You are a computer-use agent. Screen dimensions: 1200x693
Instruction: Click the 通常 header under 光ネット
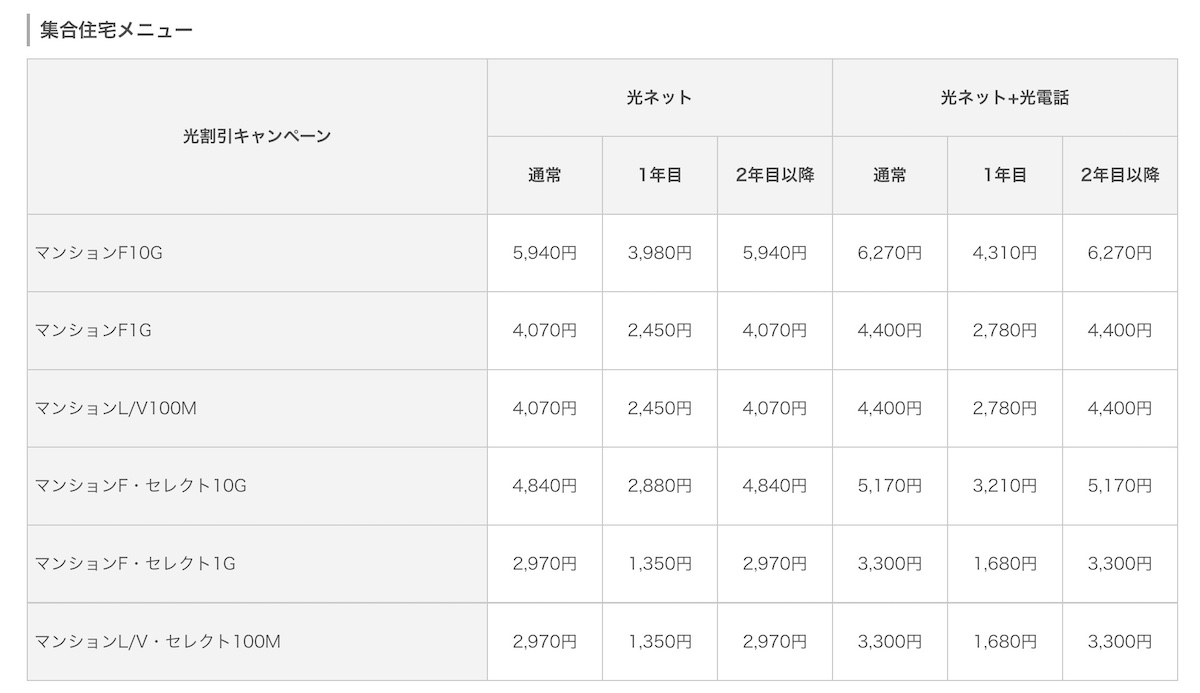545,175
